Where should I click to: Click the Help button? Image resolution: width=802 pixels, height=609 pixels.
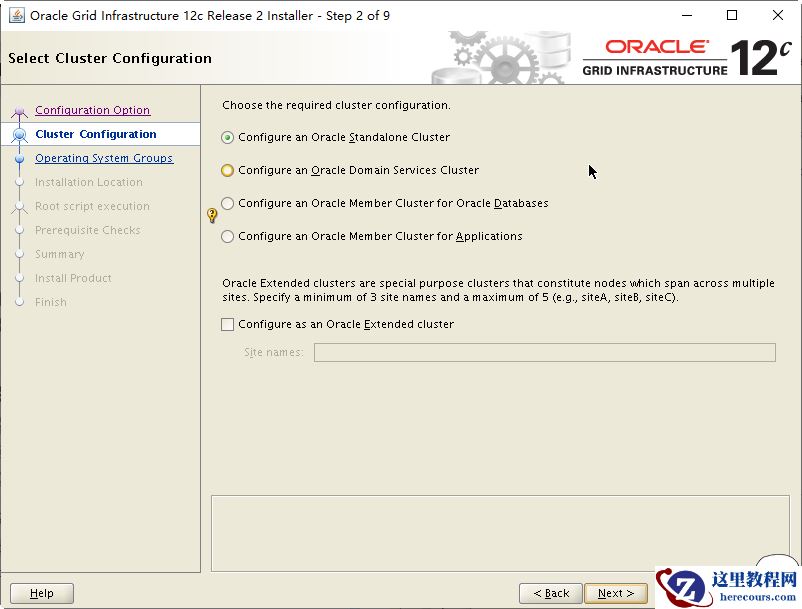42,593
